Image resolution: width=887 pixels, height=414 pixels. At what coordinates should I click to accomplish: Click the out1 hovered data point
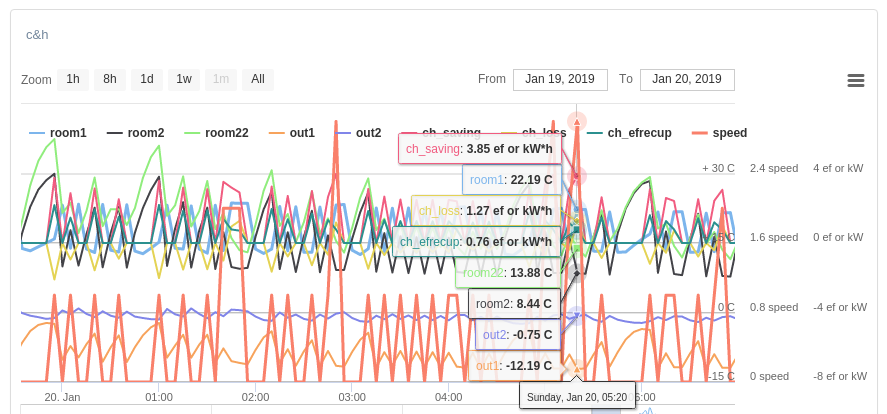pos(577,366)
